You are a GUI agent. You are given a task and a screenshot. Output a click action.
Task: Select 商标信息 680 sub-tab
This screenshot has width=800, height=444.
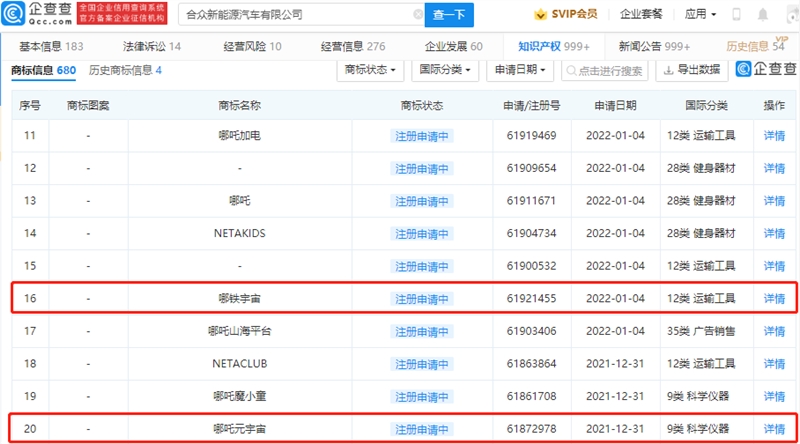pos(43,70)
